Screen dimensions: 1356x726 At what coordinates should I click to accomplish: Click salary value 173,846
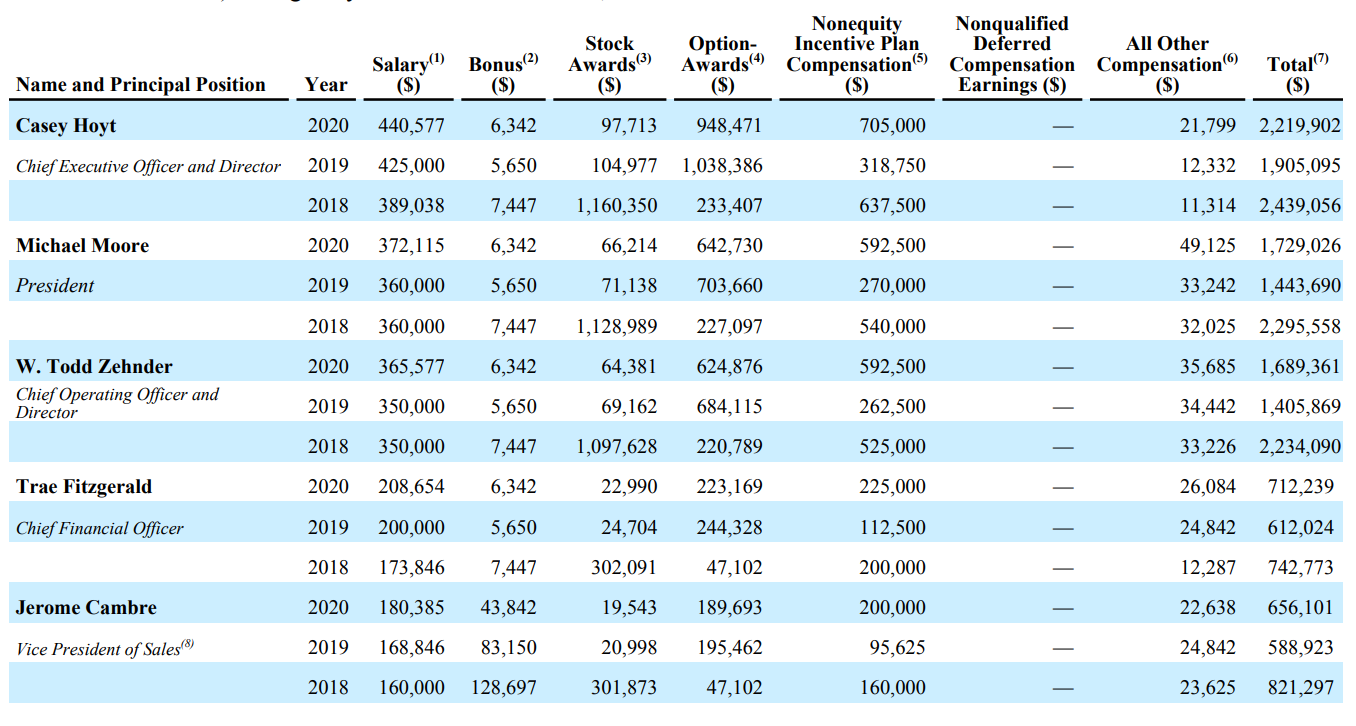coord(411,568)
